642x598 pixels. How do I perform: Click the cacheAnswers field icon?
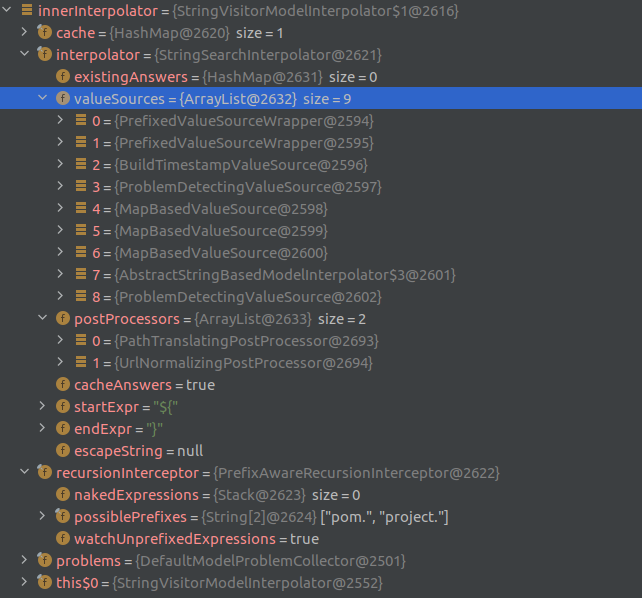pyautogui.click(x=63, y=384)
